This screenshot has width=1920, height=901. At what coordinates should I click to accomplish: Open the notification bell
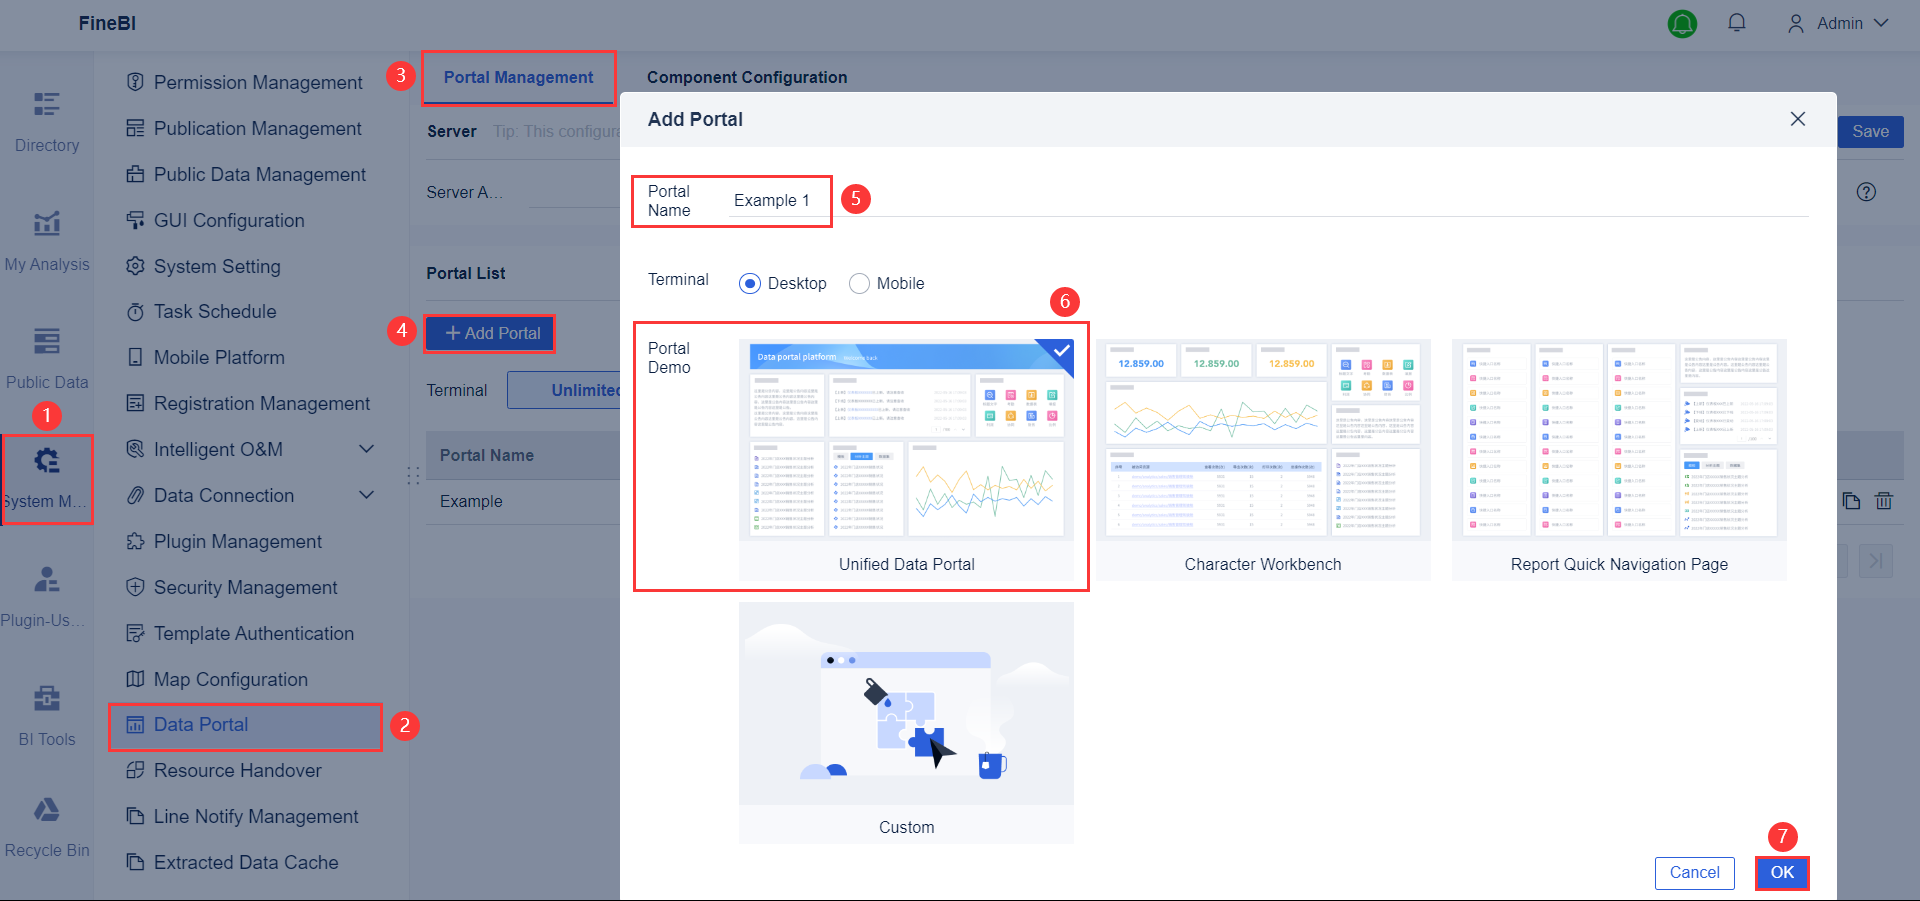tap(1737, 22)
